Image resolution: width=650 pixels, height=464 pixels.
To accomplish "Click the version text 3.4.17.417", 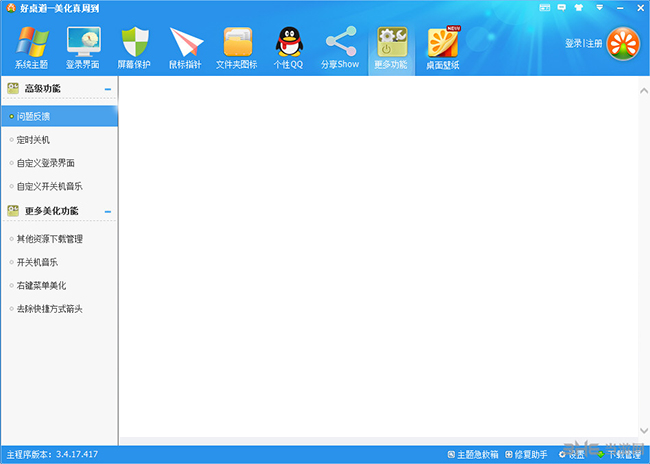I will click(x=77, y=454).
